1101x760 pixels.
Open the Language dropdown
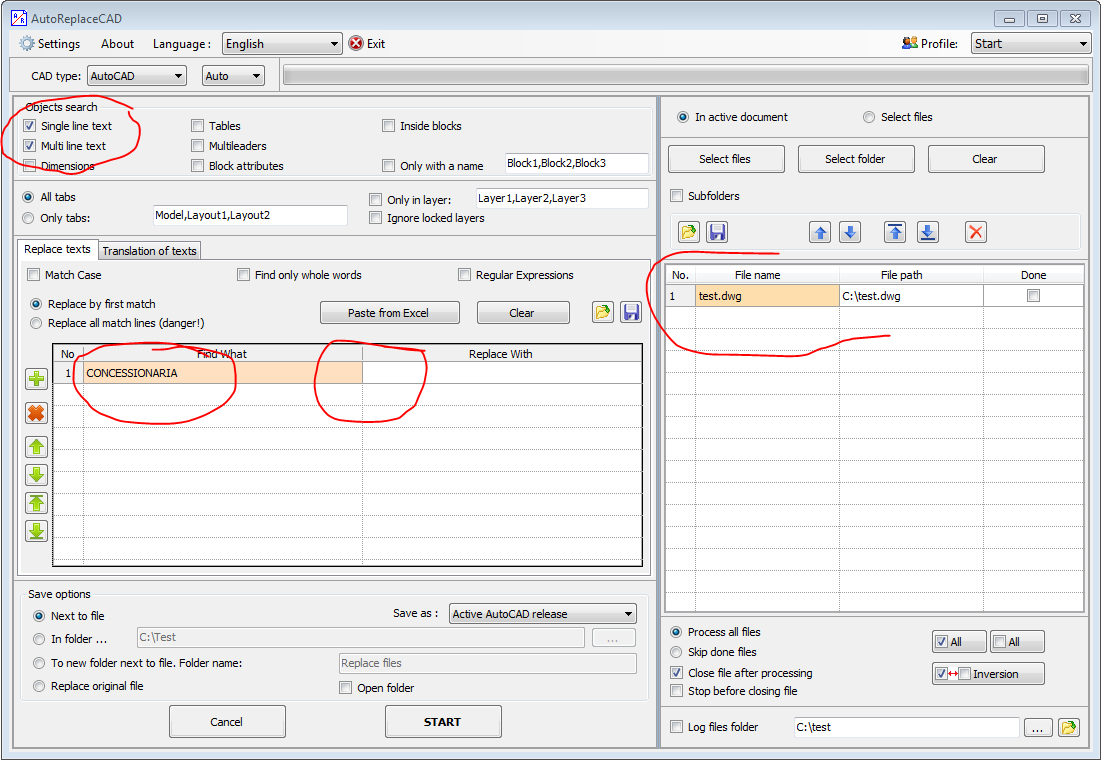pos(281,43)
